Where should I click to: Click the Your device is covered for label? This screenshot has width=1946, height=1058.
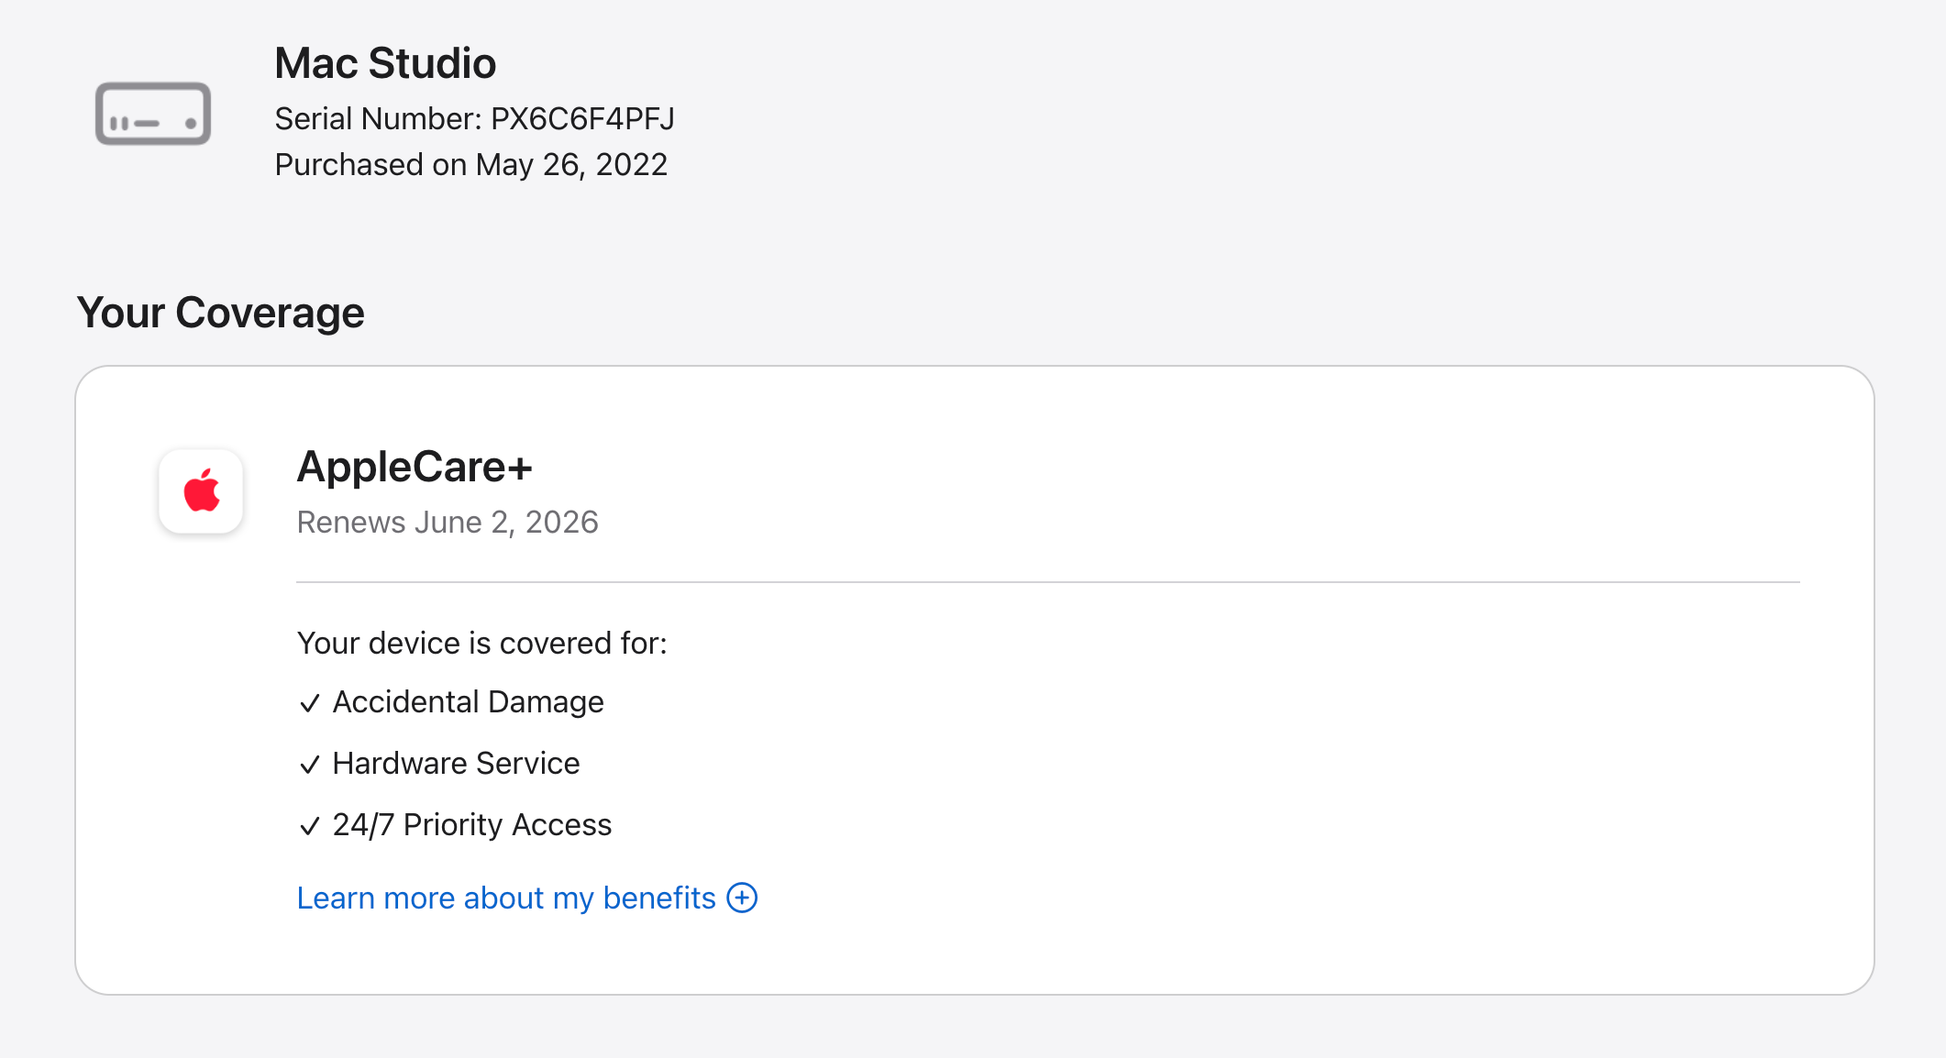coord(481,643)
